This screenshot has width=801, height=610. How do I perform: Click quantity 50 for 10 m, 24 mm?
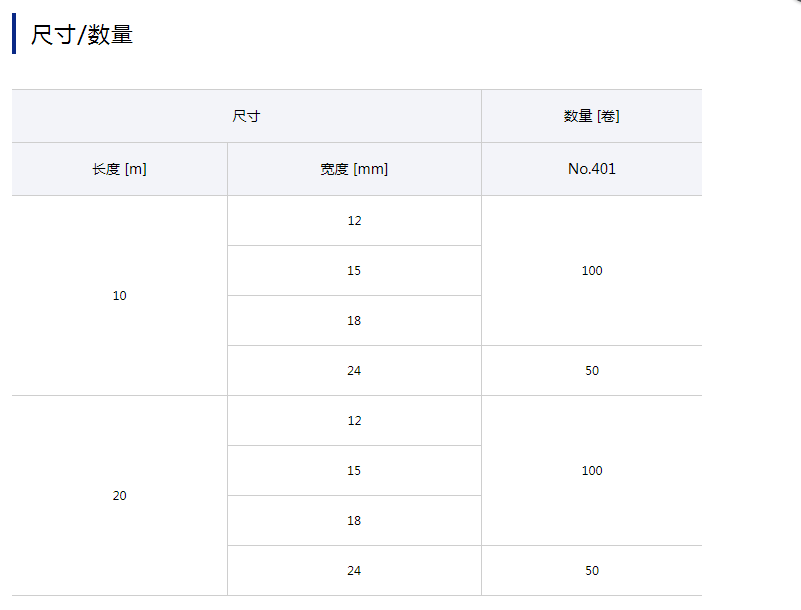pos(591,371)
